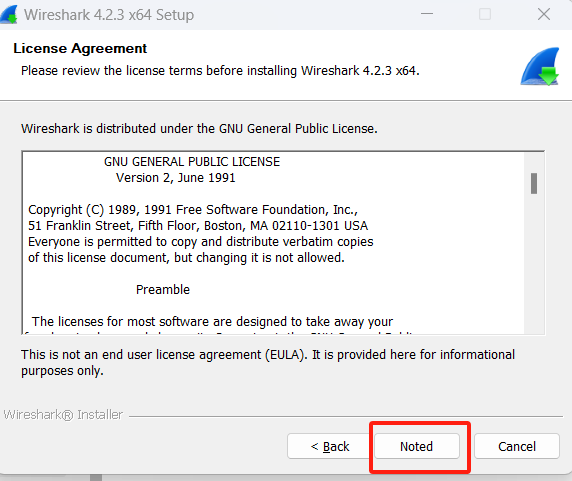
Task: Minimize the Wireshark Setup window
Action: [x=427, y=14]
